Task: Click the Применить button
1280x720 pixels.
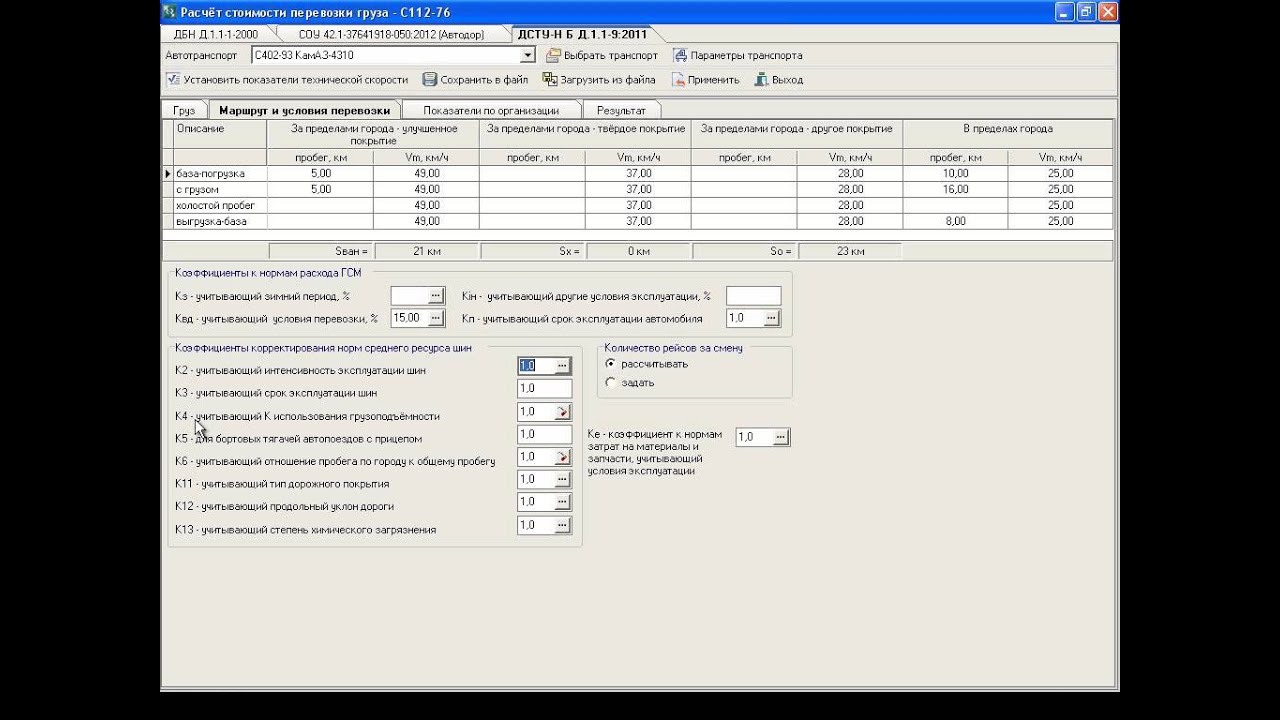Action: click(x=705, y=79)
